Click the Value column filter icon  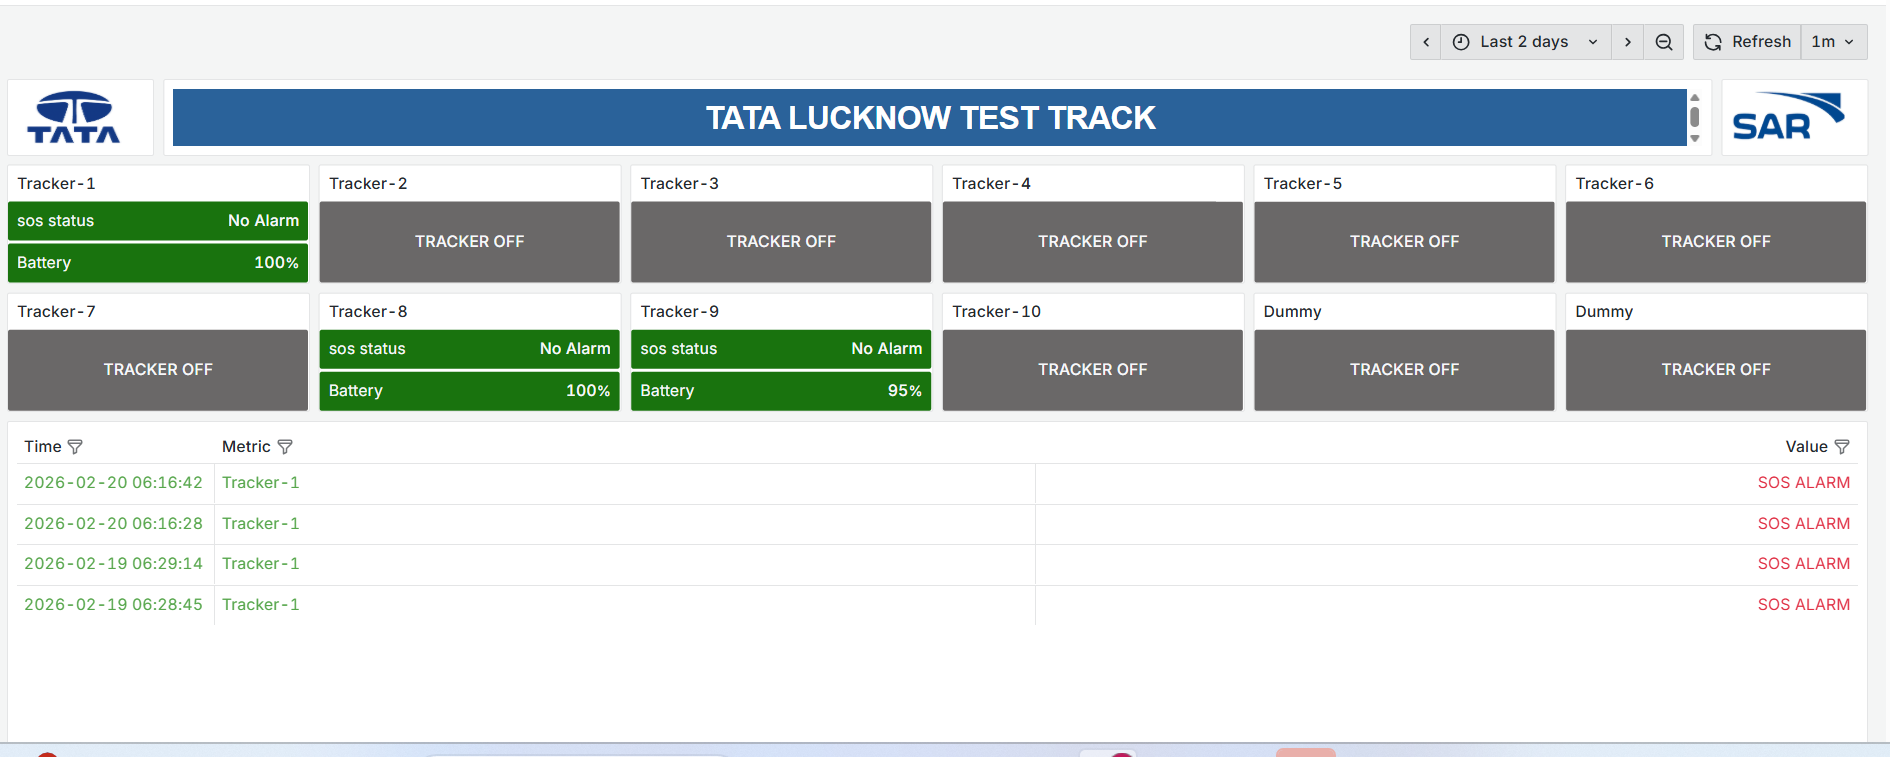1842,447
